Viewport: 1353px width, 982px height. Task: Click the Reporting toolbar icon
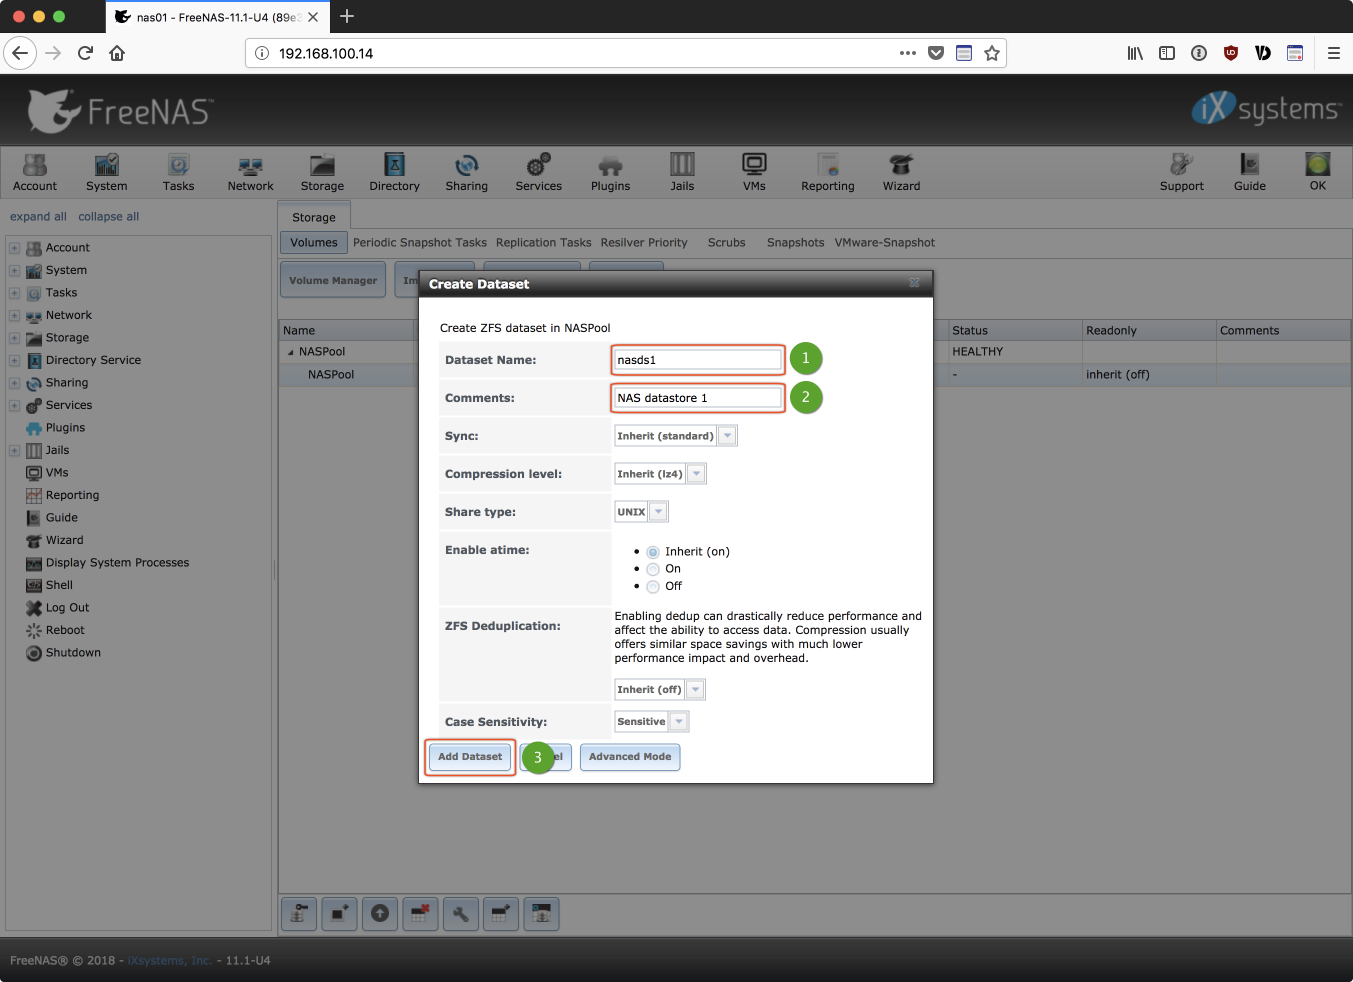point(827,172)
